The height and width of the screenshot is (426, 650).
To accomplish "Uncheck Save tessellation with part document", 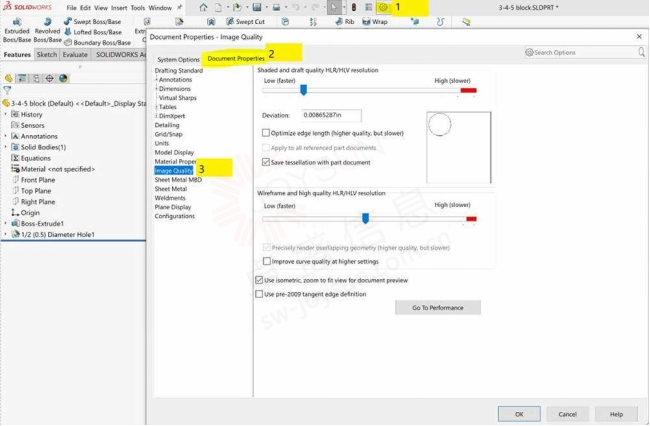I will point(266,162).
